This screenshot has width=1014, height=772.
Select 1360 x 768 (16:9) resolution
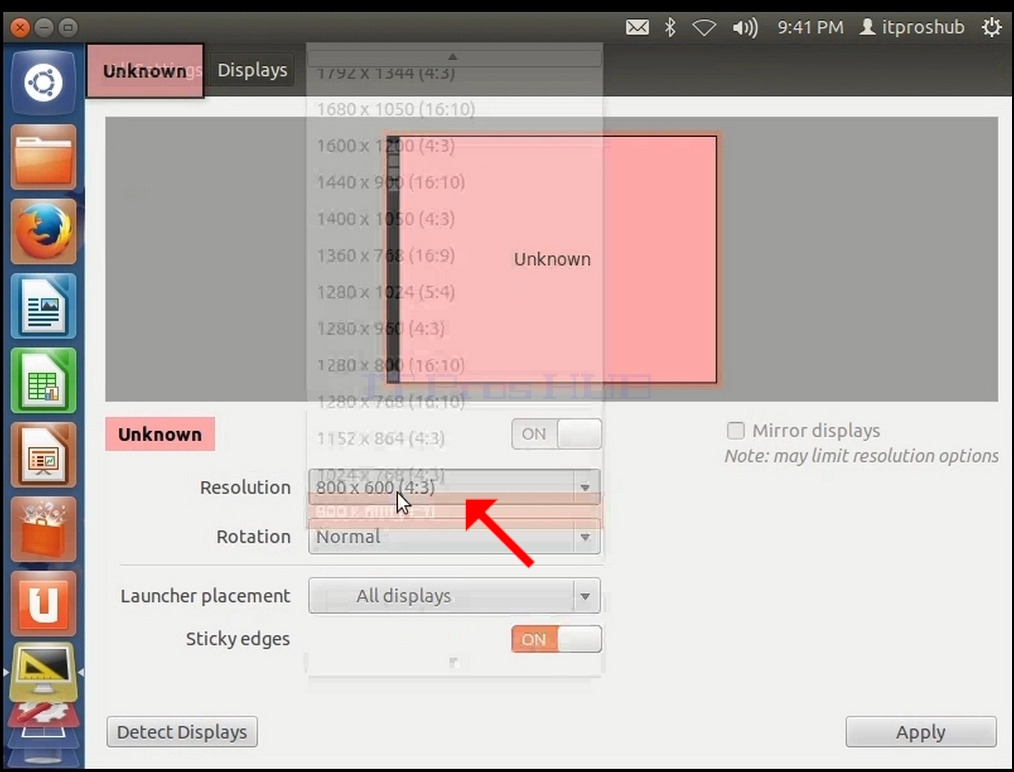[x=455, y=255]
